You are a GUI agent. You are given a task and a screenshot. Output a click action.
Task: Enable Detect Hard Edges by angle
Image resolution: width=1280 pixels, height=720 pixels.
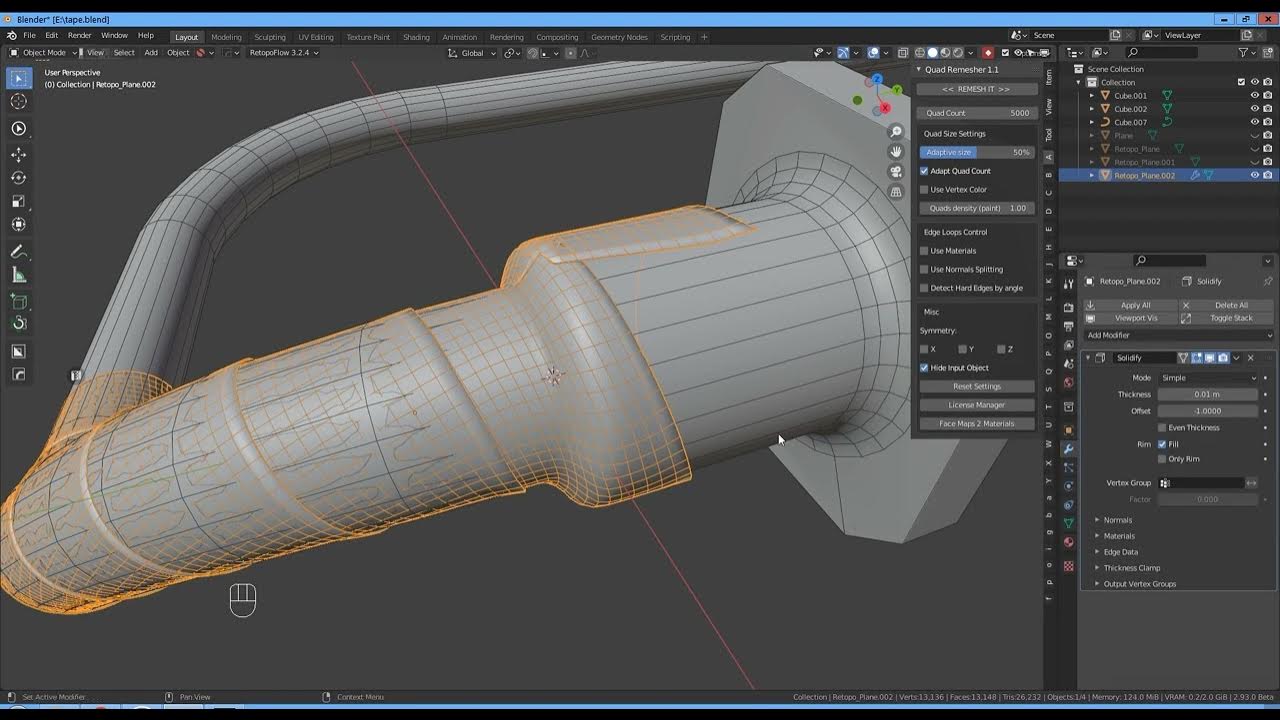(924, 288)
